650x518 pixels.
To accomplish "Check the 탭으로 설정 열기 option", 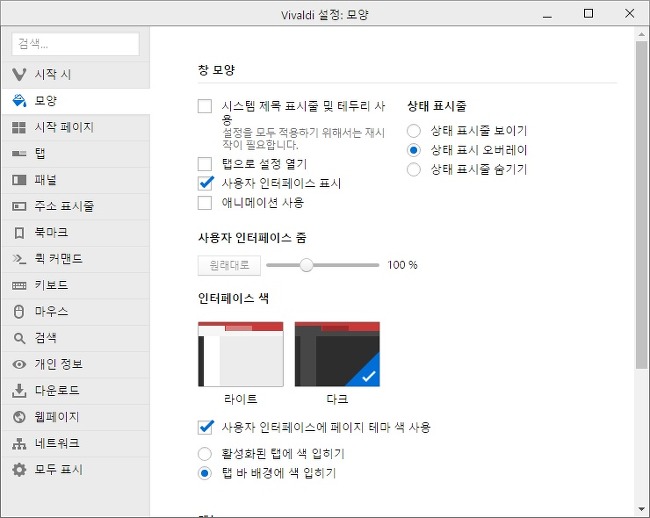I will coord(205,164).
